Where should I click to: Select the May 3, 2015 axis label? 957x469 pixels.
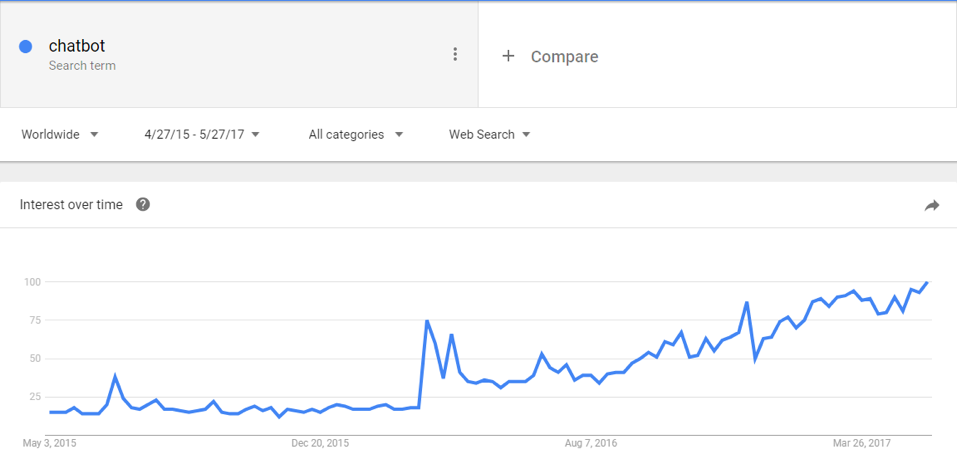[x=49, y=442]
